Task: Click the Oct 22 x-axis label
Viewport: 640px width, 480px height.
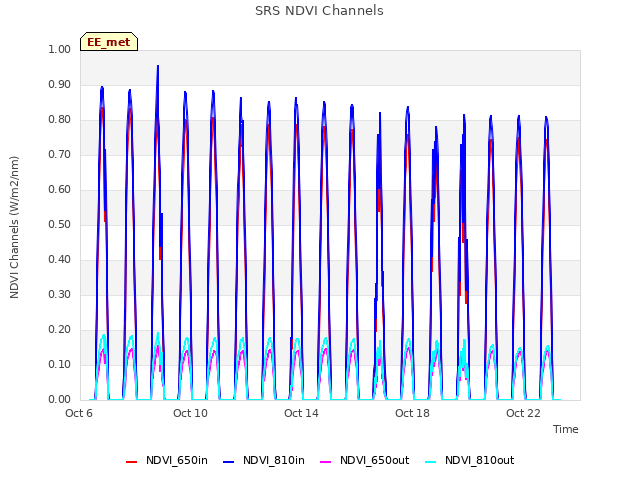Action: click(x=523, y=413)
